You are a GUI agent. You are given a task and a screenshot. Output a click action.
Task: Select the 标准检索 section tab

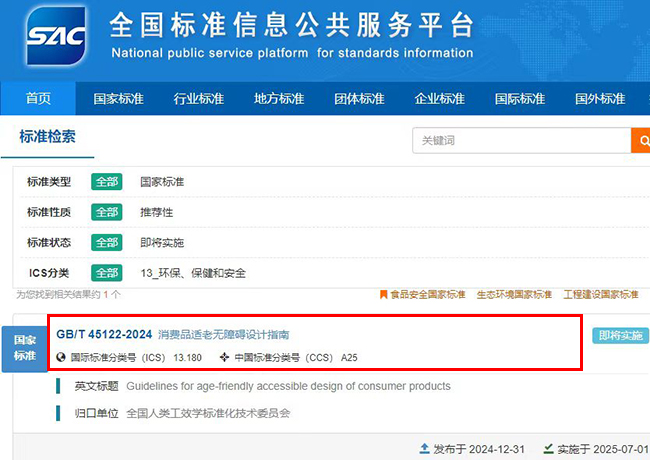click(x=48, y=136)
